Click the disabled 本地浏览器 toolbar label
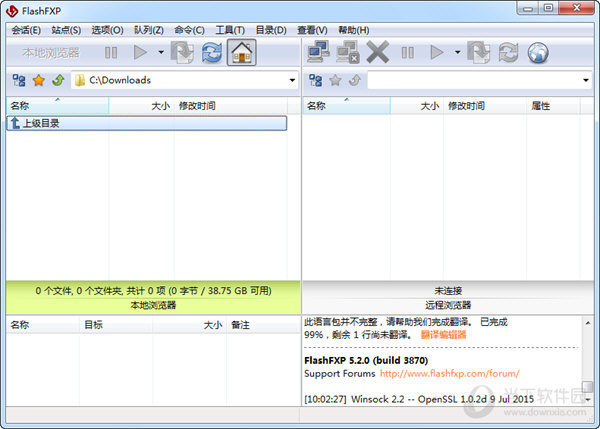The width and height of the screenshot is (600, 429). (51, 52)
